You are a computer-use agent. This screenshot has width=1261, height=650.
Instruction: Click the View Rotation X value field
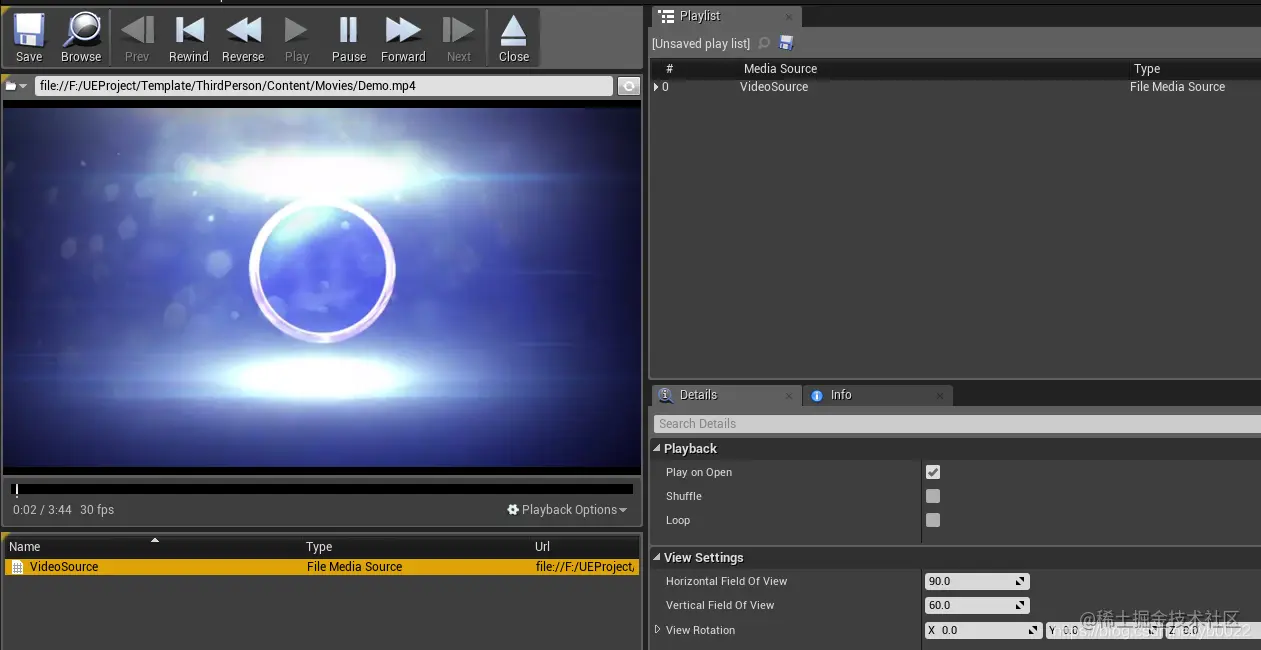point(983,630)
